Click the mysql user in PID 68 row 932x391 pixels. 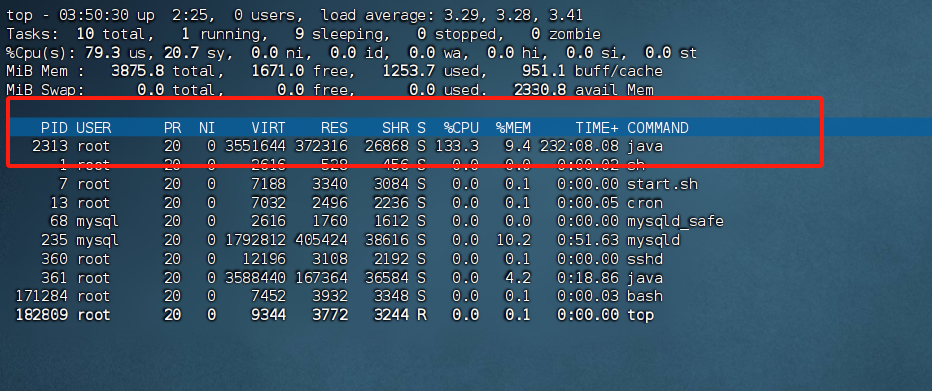[97, 222]
